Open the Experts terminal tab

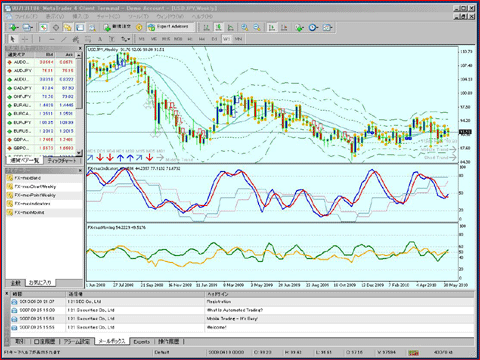pos(141,342)
